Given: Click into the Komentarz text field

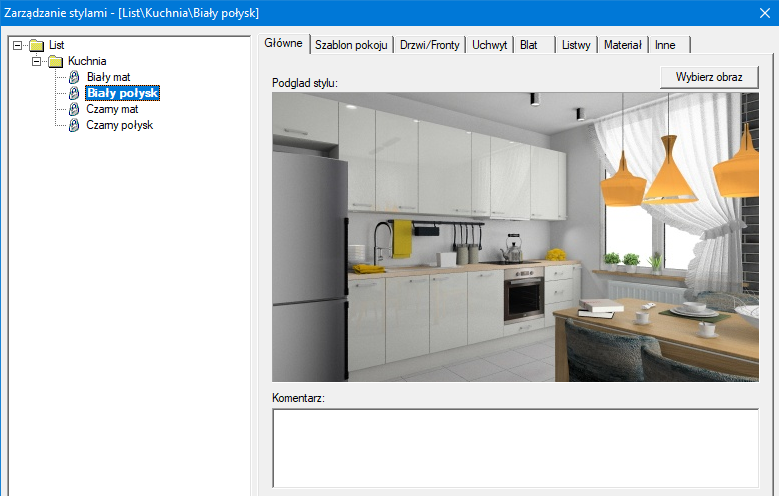Looking at the screenshot, I should [x=515, y=447].
